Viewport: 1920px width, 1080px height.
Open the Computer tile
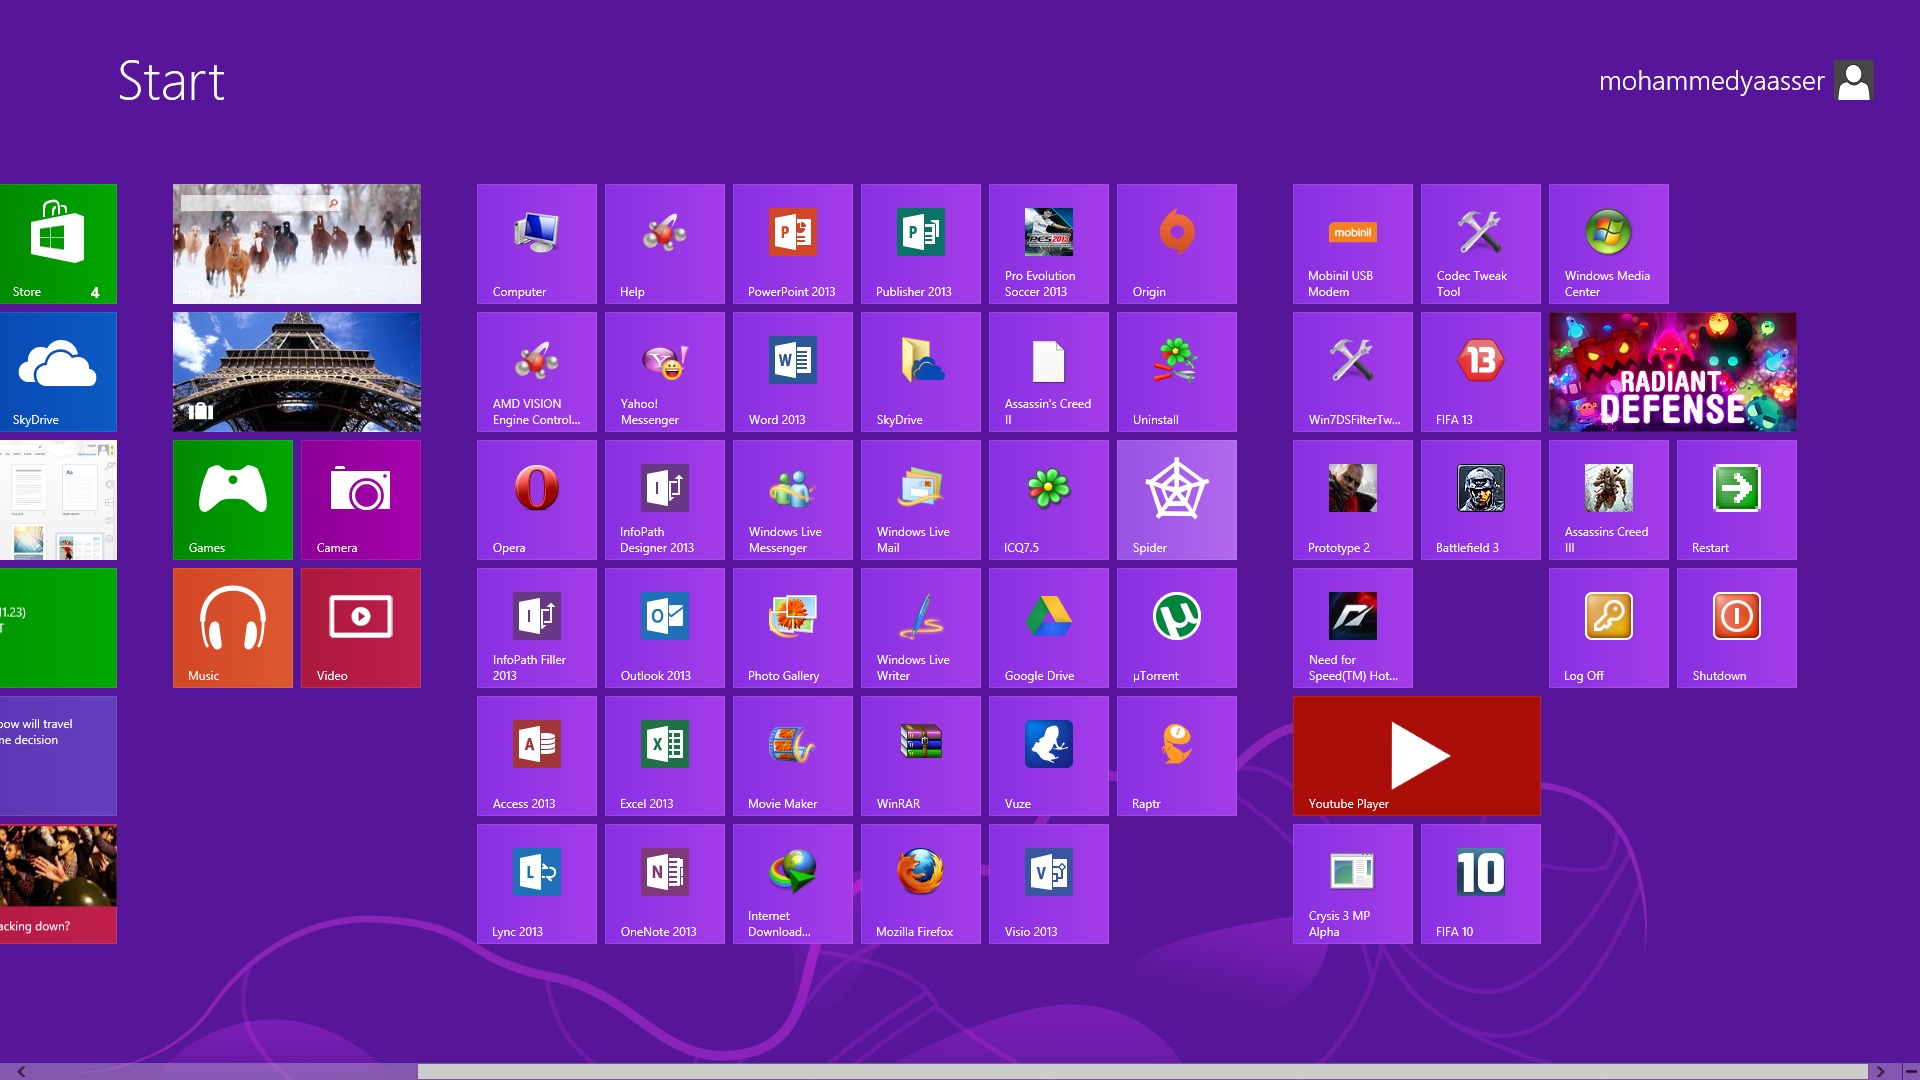[537, 244]
